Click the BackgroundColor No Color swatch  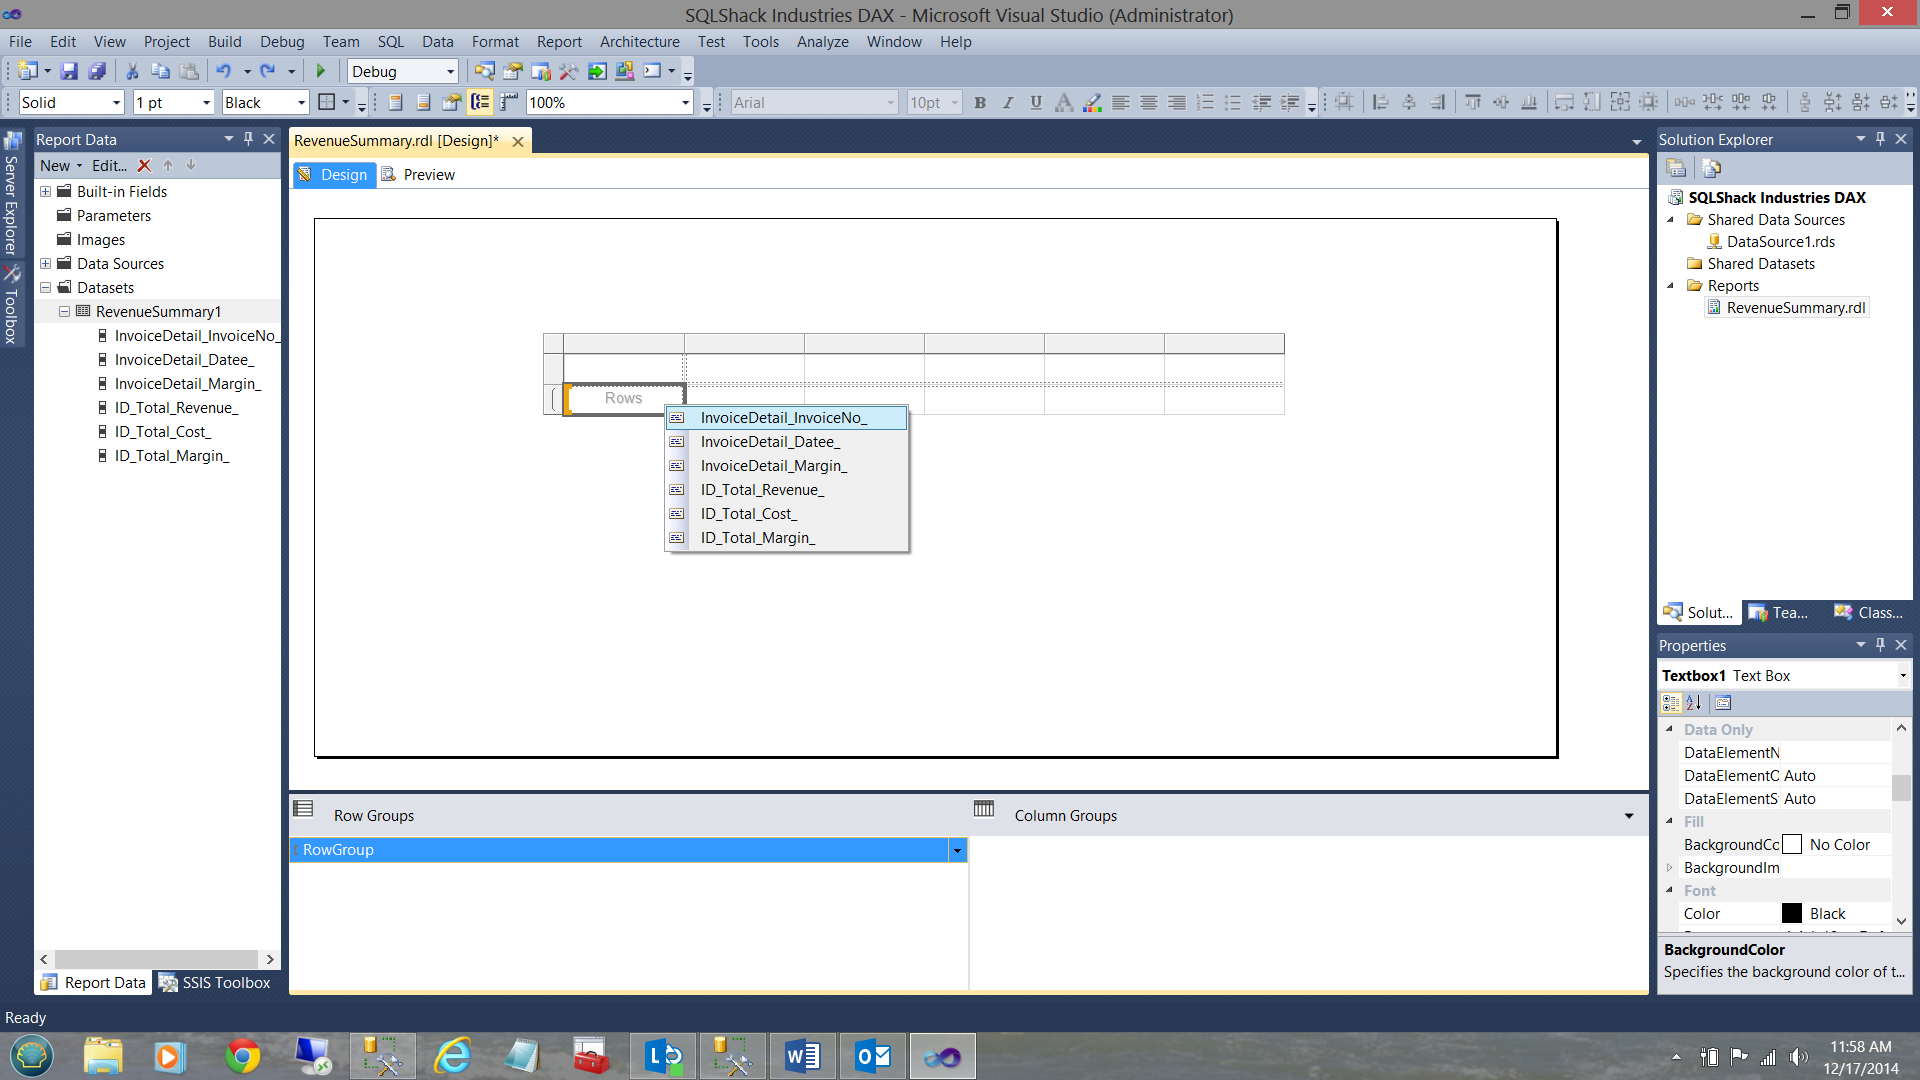pos(1792,845)
